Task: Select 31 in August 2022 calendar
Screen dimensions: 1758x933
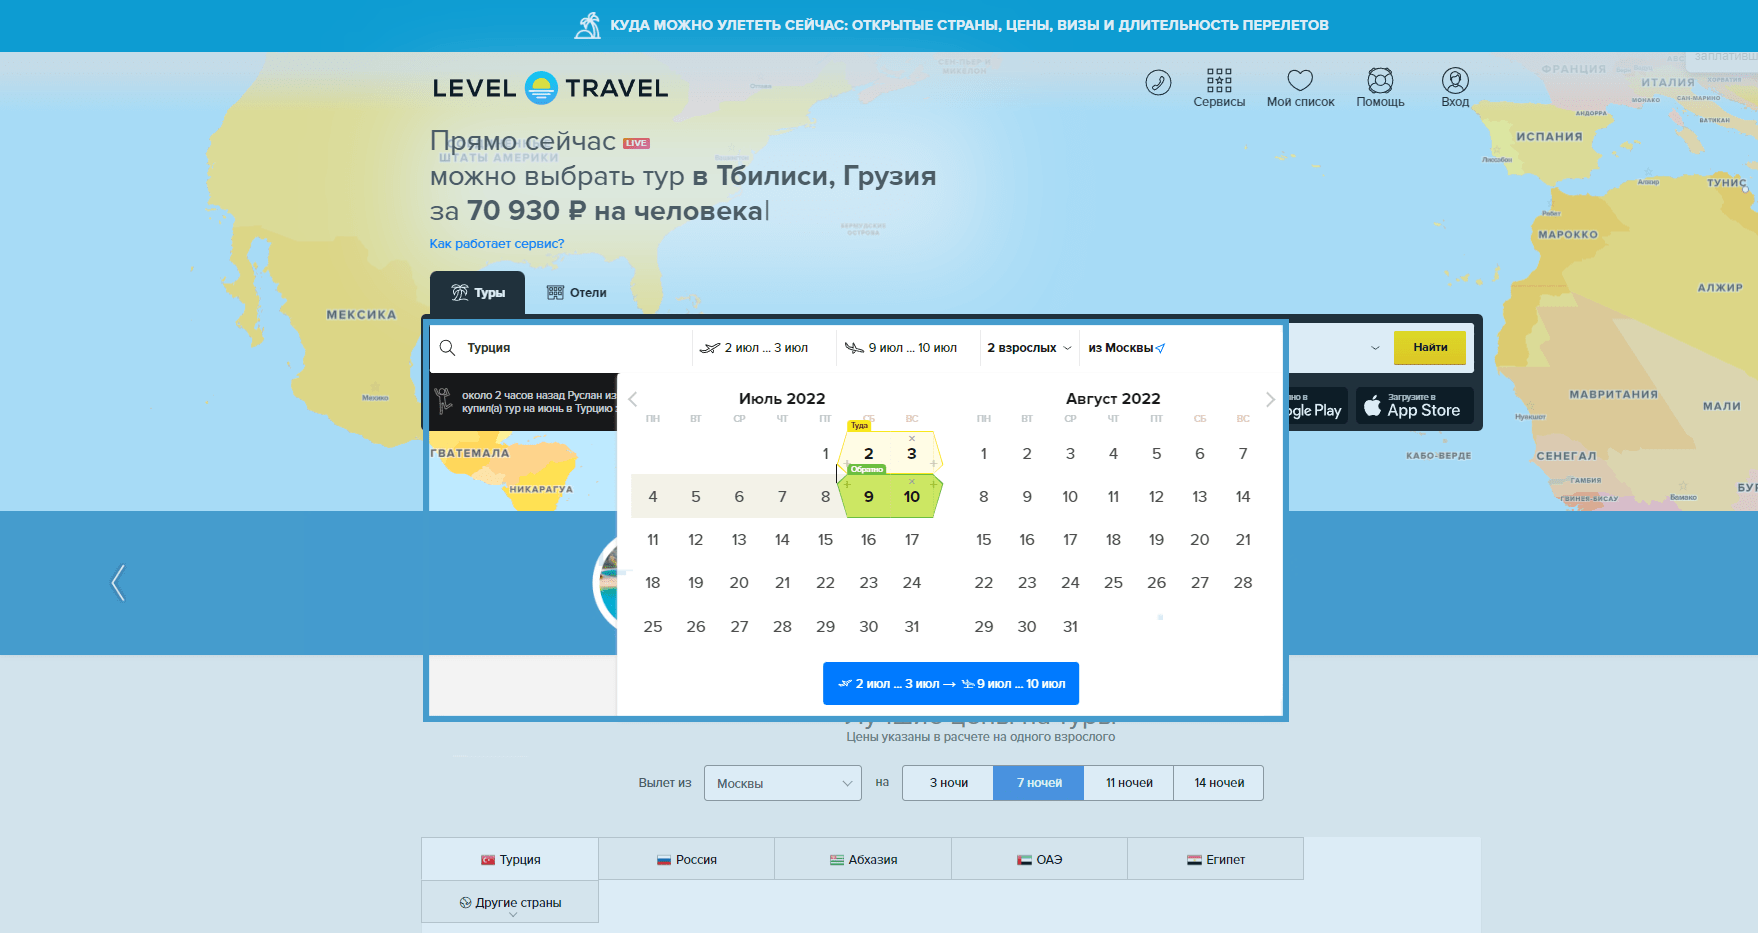Action: pyautogui.click(x=1070, y=627)
